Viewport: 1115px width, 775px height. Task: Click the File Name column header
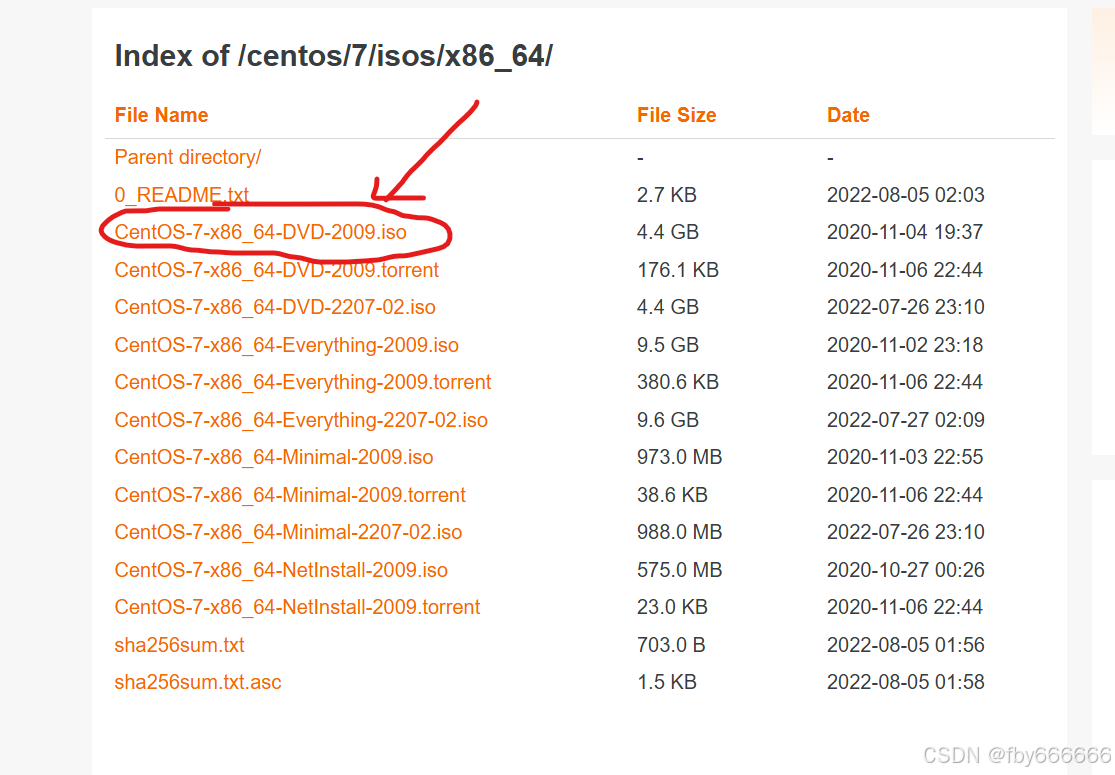click(161, 115)
